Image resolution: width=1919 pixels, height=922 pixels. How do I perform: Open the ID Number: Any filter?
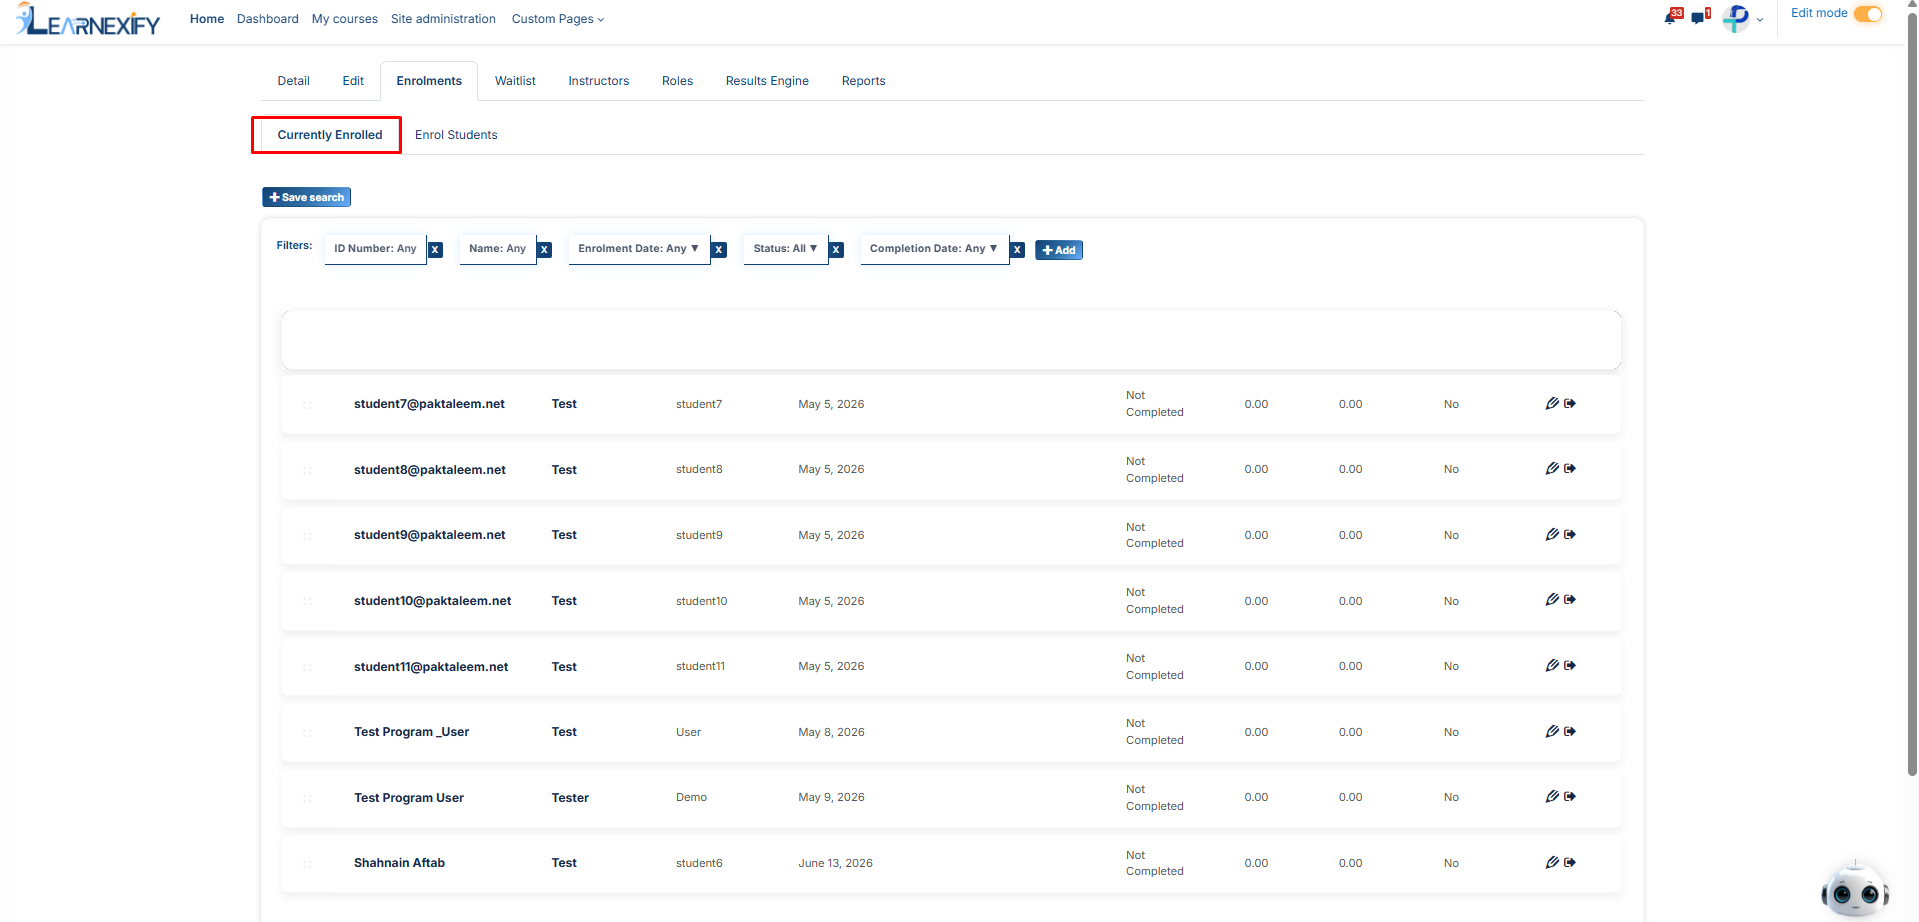tap(375, 249)
